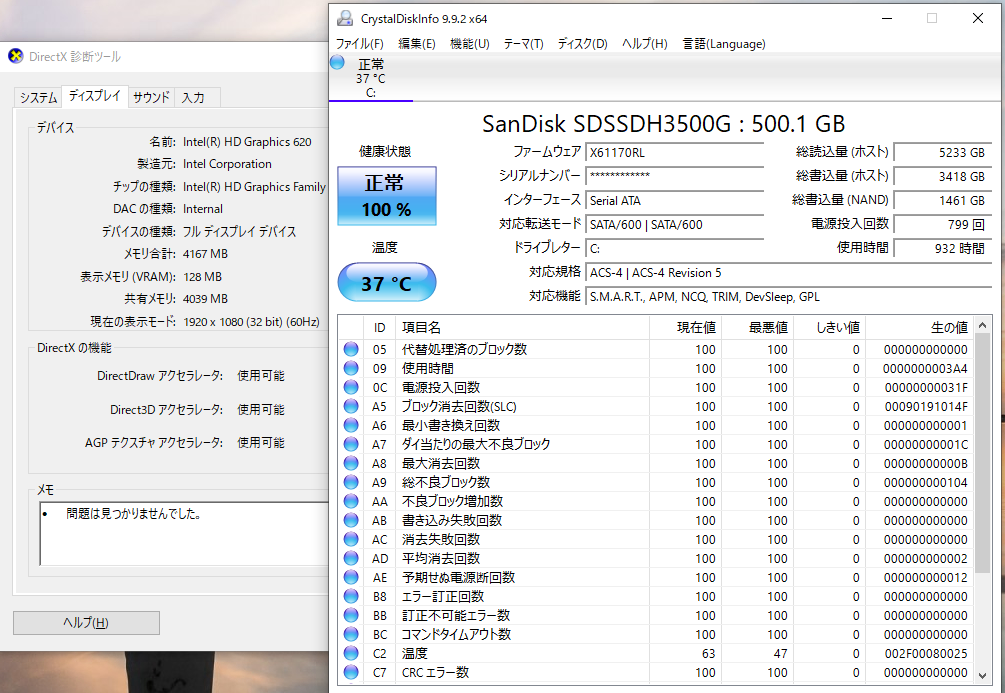Click the status orb of attribute A7 row
1005x693 pixels.
351,444
